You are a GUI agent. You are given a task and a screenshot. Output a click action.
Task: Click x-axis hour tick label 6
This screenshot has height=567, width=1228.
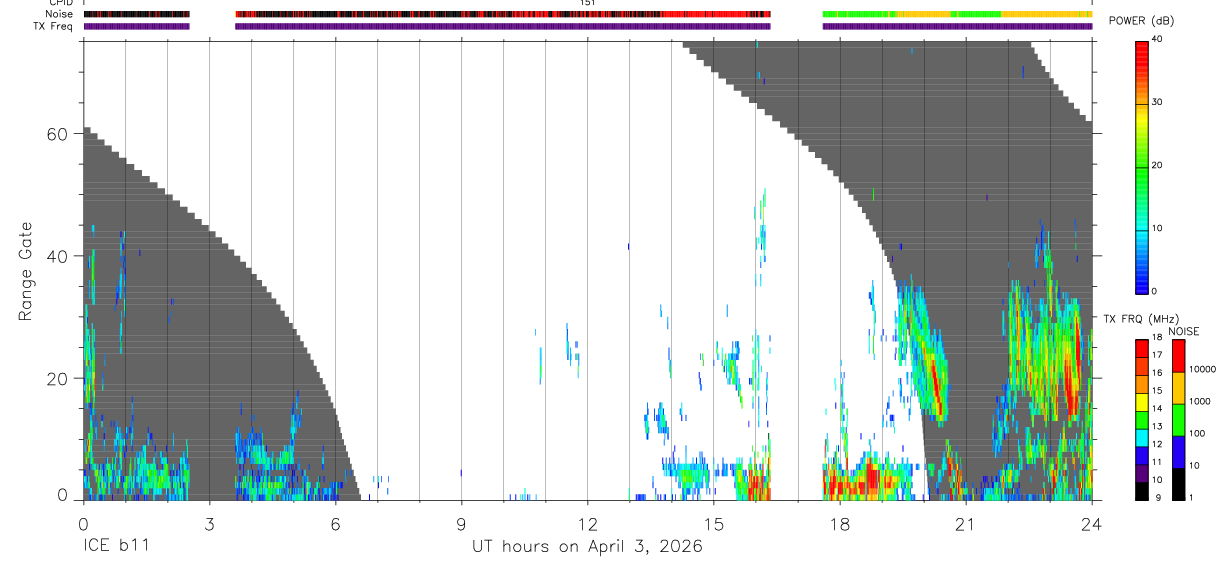(335, 524)
